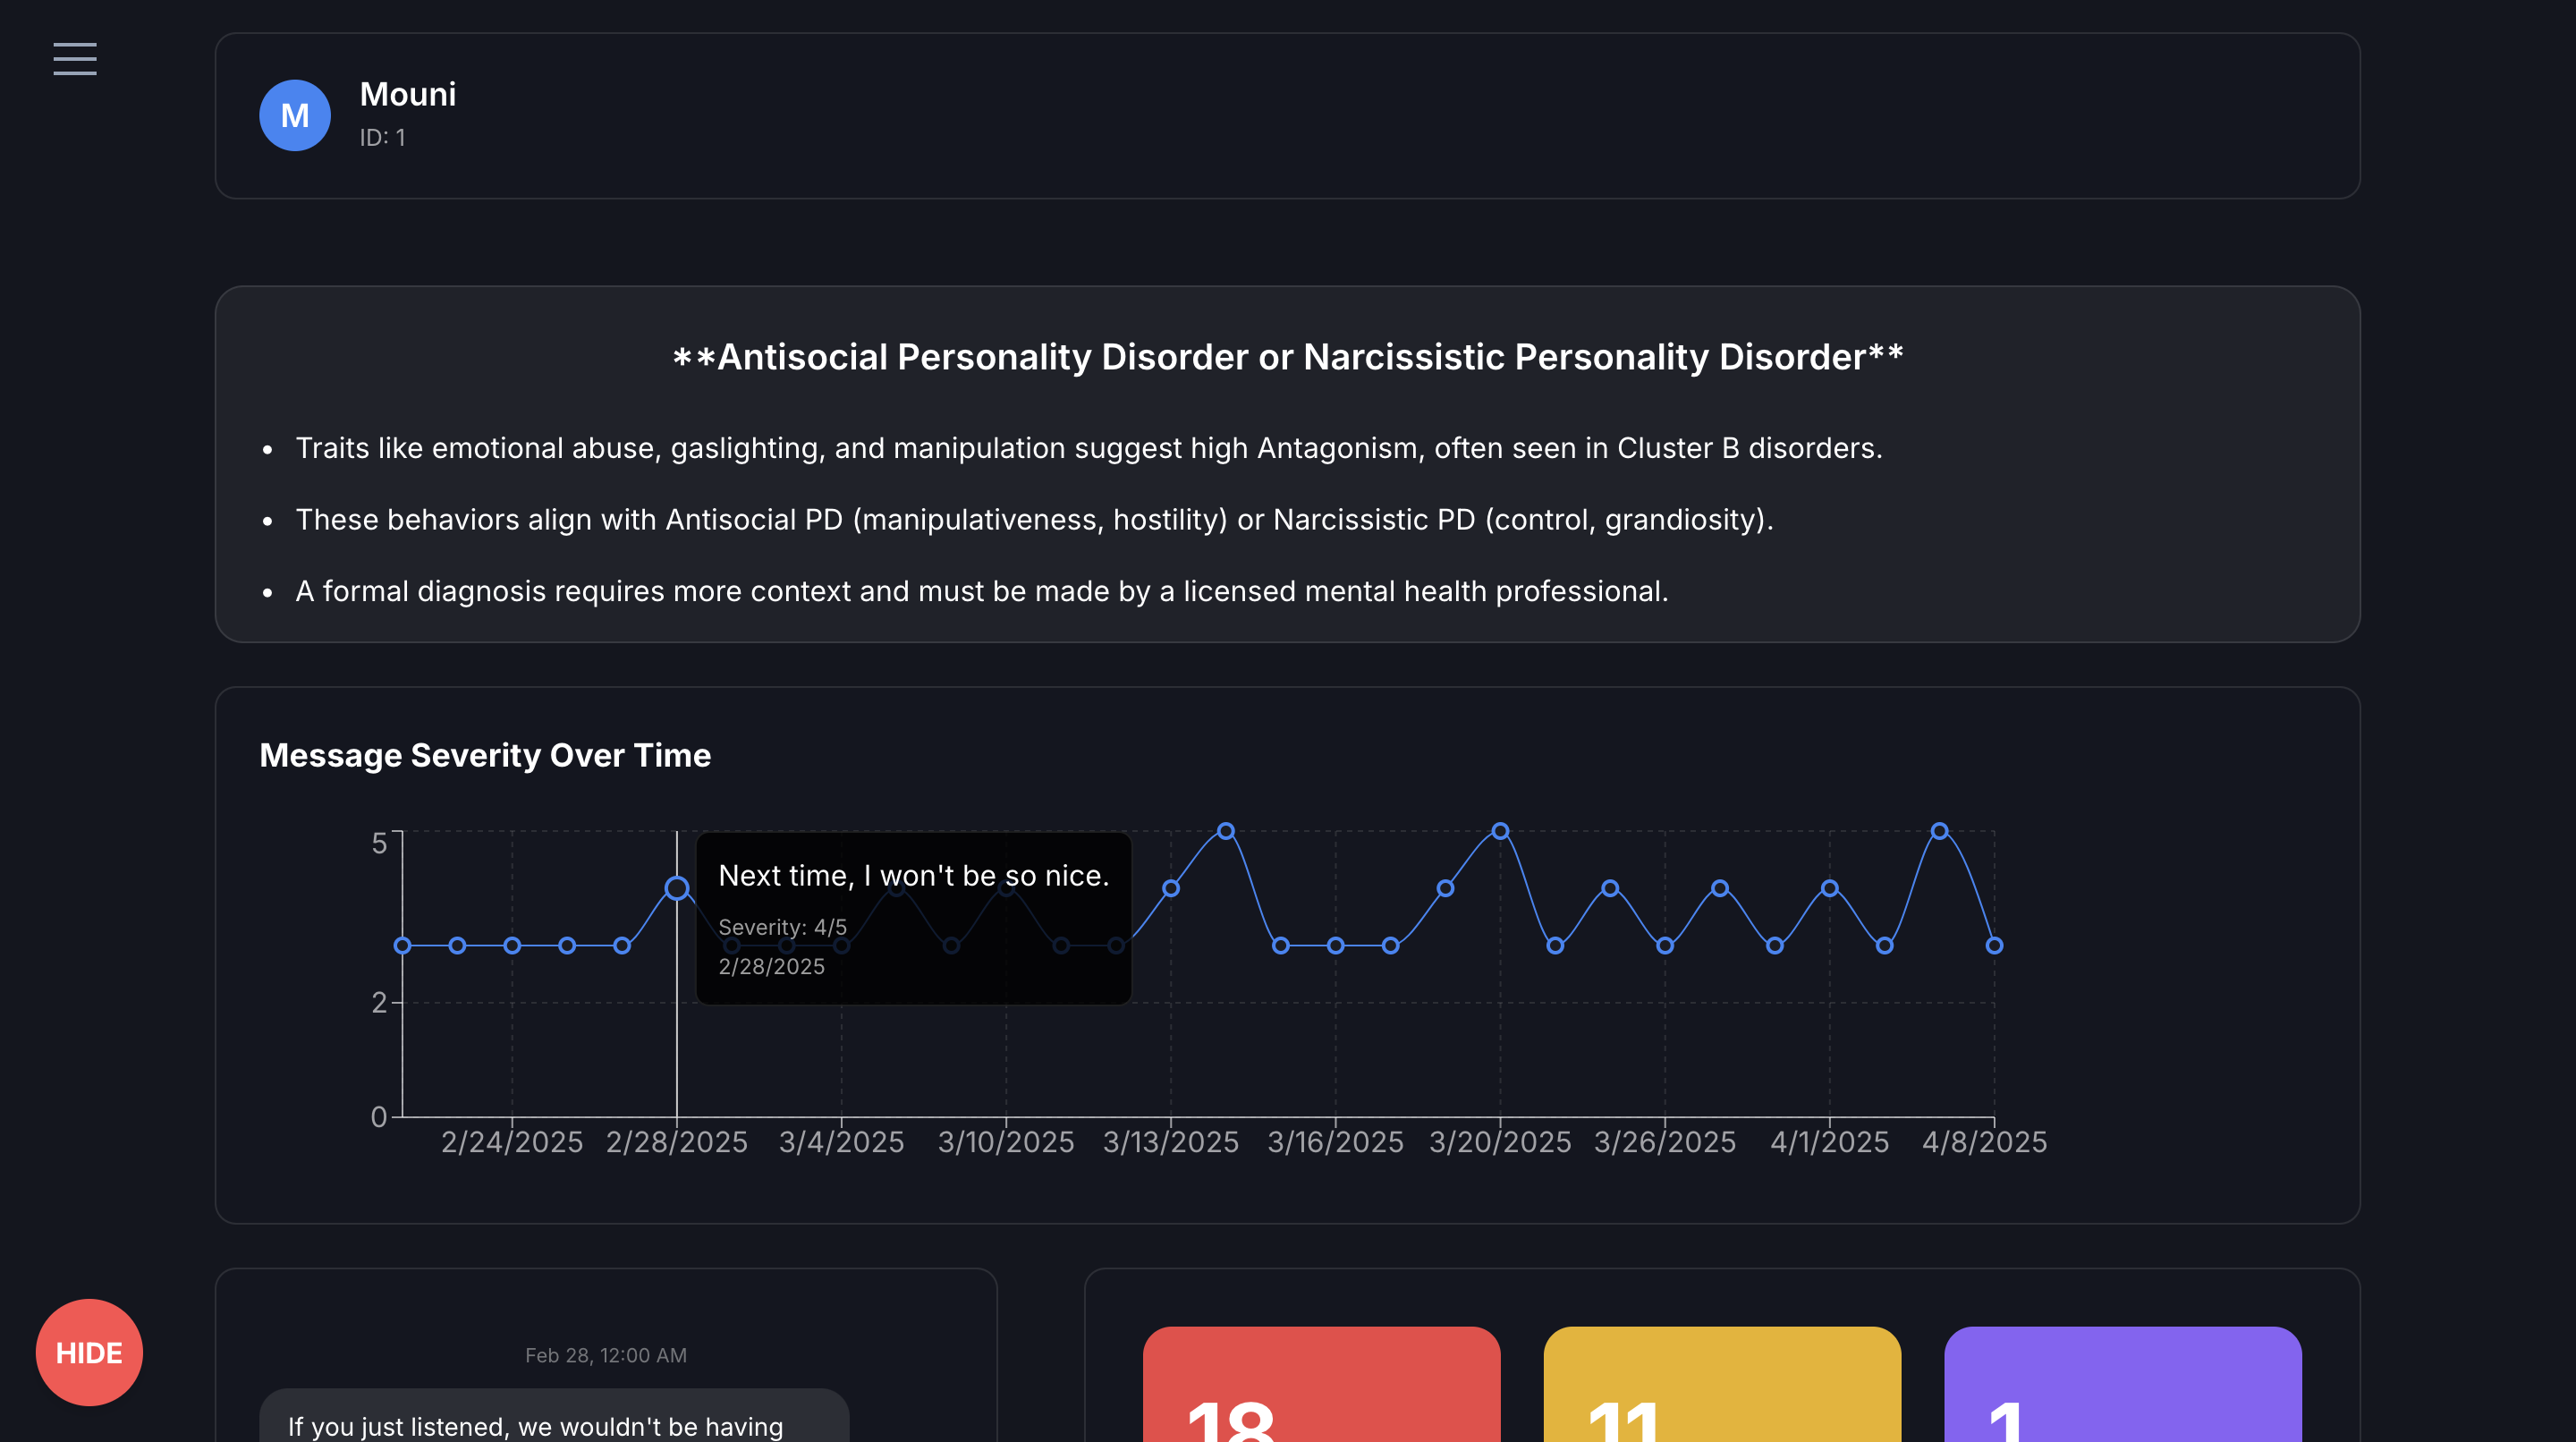Screen dimensions: 2576x1442
Task: Click the 3/16/2025 axis label
Action: (x=1335, y=1142)
